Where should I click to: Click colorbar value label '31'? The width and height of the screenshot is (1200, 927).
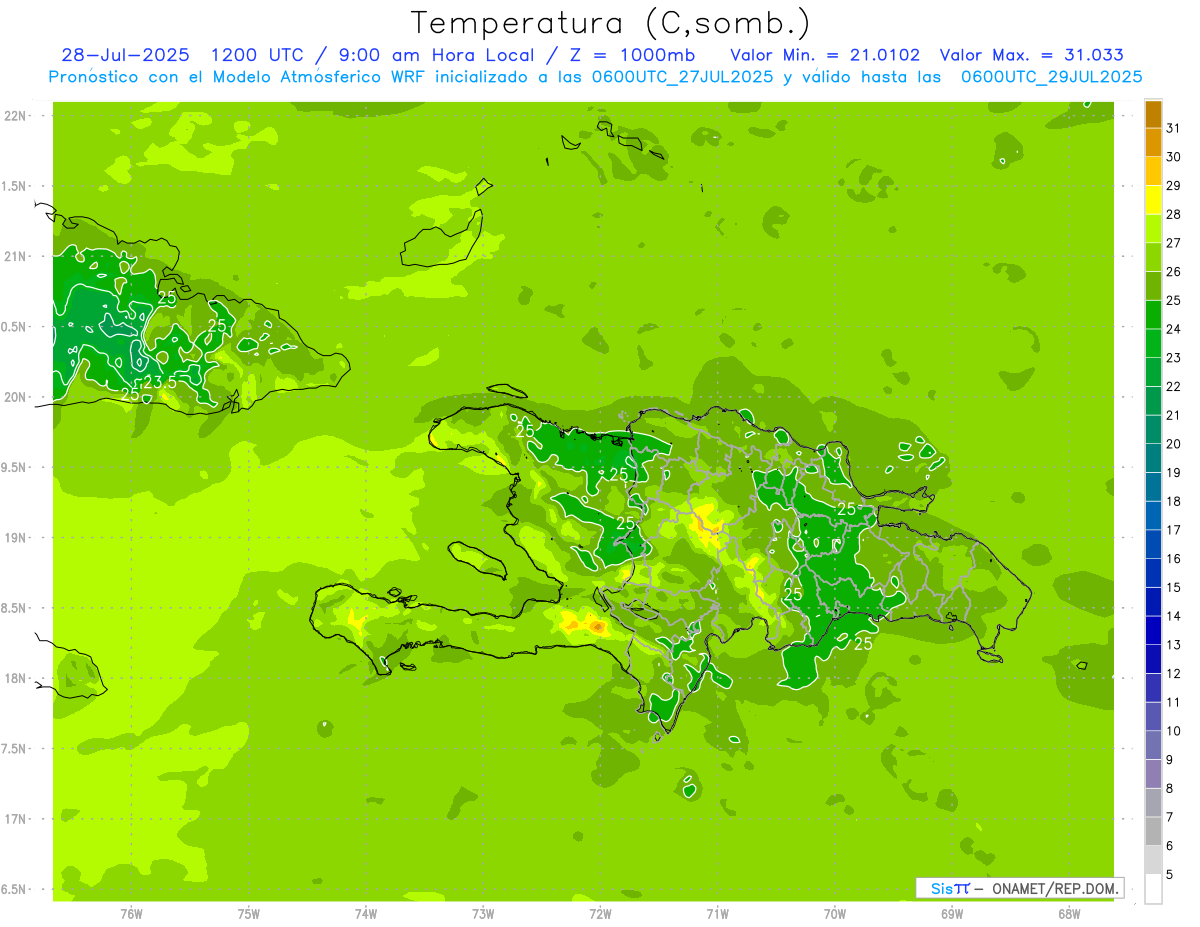pos(1174,128)
